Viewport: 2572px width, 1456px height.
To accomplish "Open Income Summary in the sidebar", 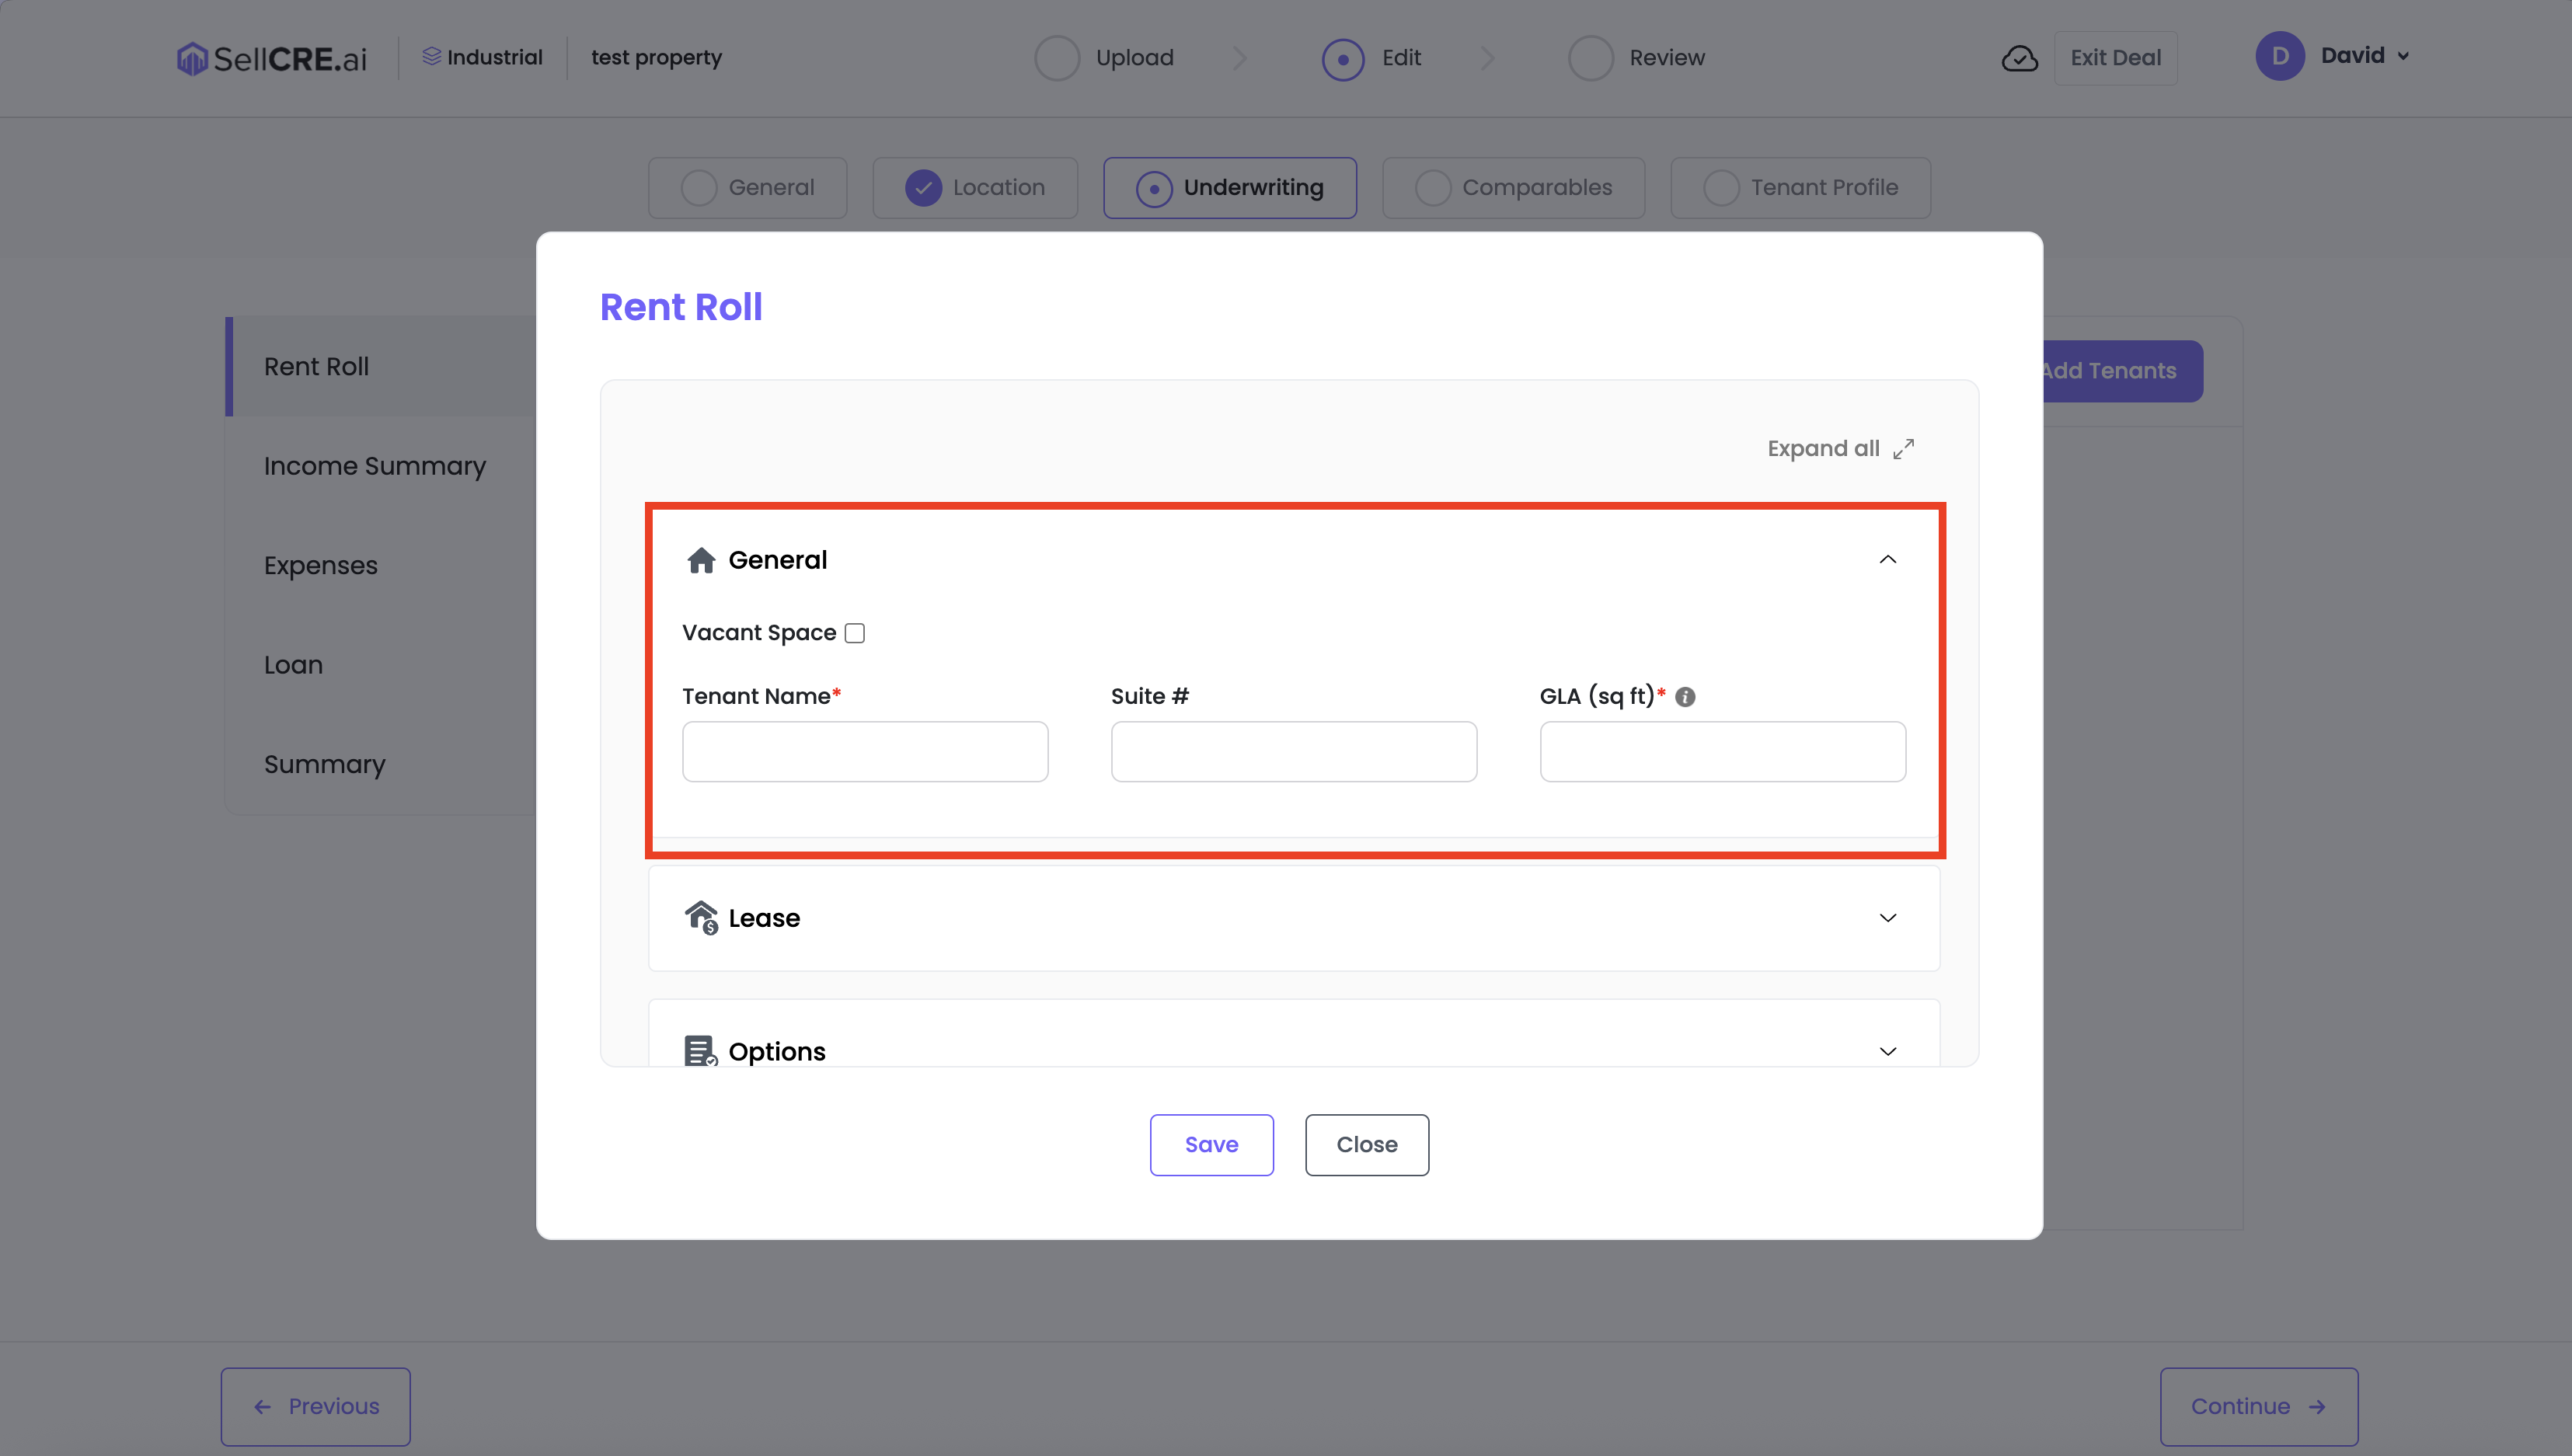I will click(375, 466).
